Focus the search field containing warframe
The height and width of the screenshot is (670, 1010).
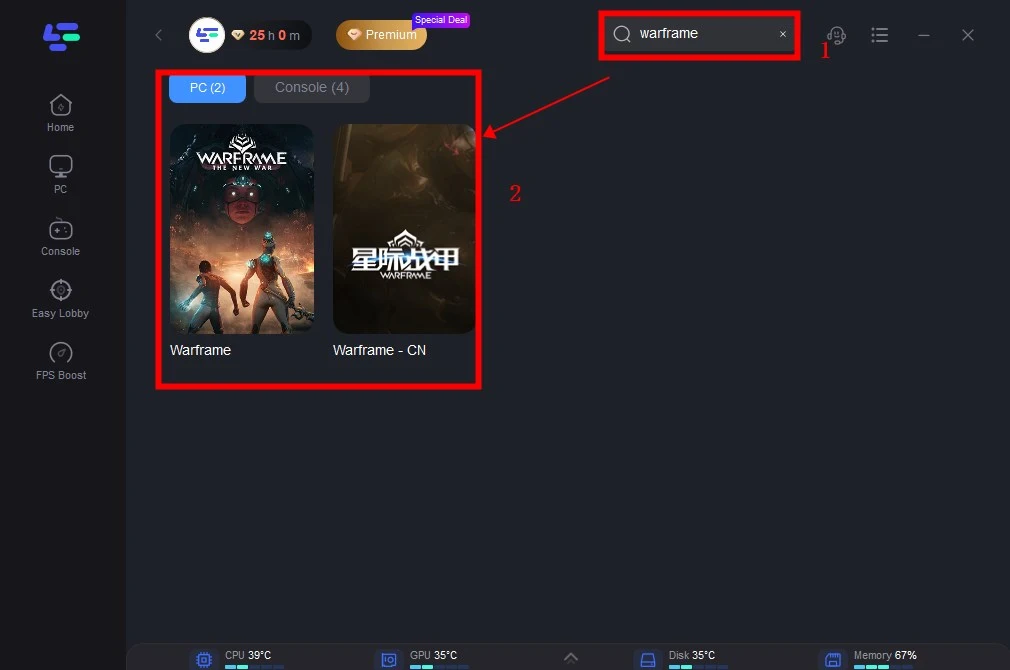[700, 34]
